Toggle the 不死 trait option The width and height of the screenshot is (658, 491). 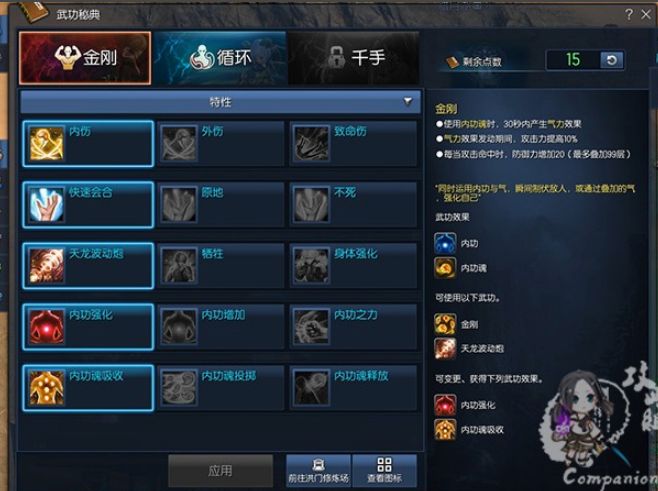(x=353, y=204)
